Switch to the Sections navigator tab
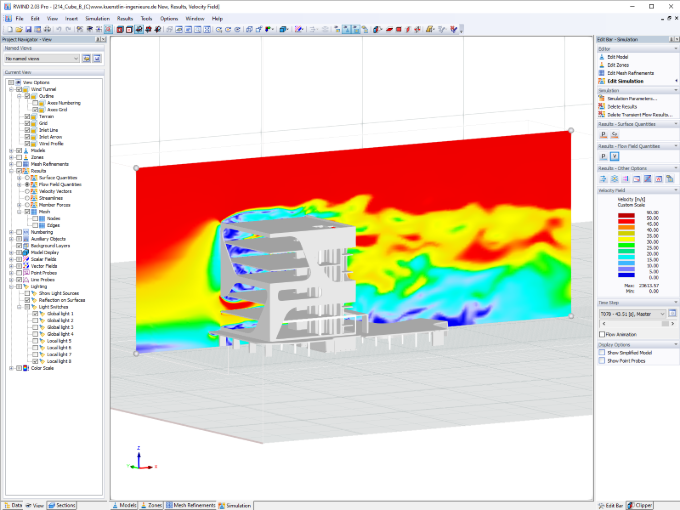This screenshot has height=510, width=680. click(x=62, y=505)
